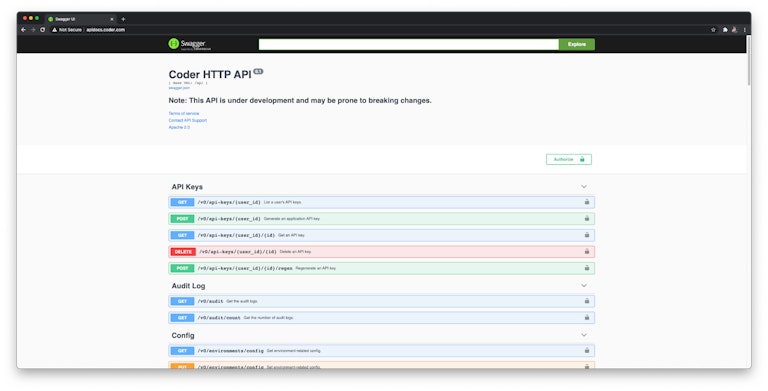The width and height of the screenshot is (768, 391).
Task: Open the swagger.json link
Action: click(x=179, y=88)
